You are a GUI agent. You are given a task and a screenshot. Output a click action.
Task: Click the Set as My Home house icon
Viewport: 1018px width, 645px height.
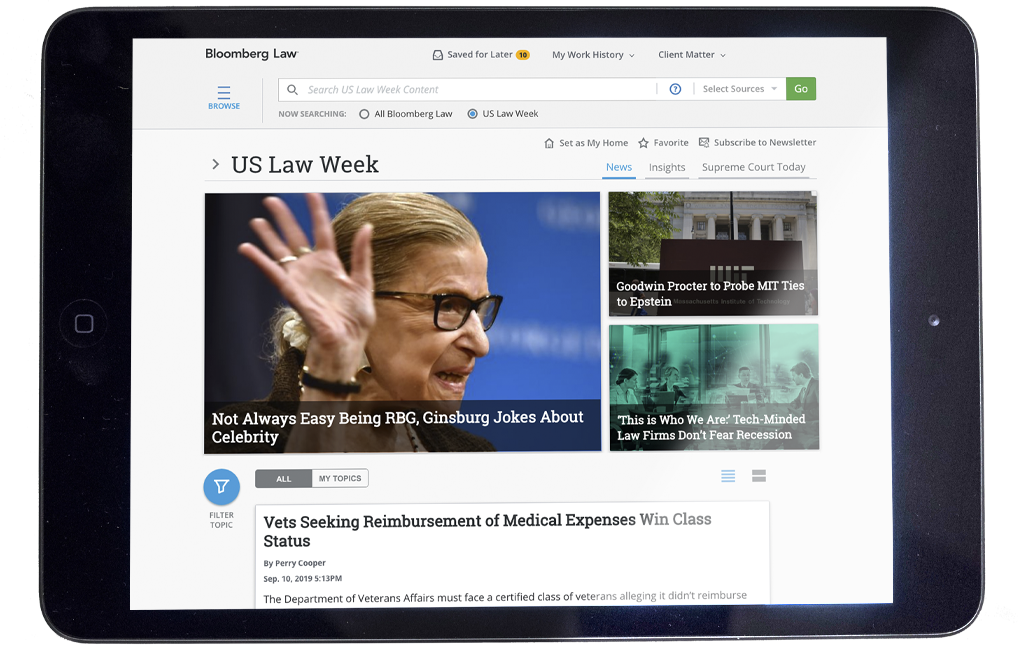click(x=549, y=143)
